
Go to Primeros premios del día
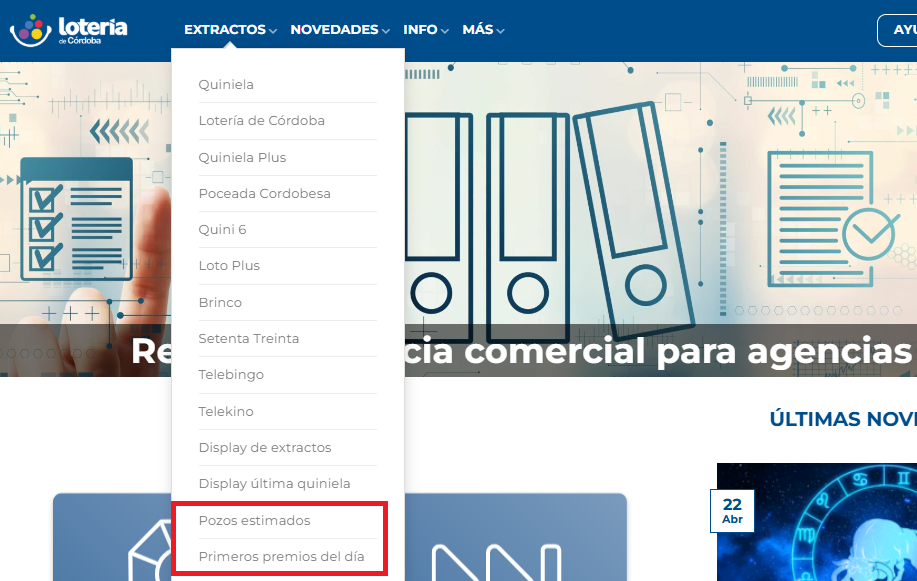[281, 557]
